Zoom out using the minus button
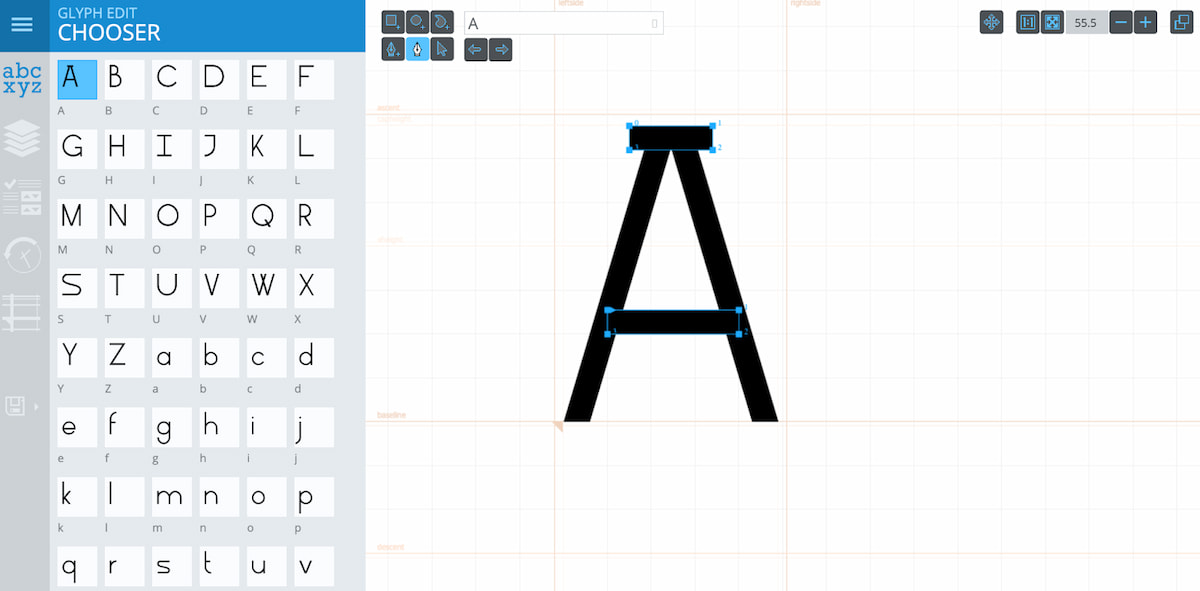The width and height of the screenshot is (1200, 591). coord(1119,22)
